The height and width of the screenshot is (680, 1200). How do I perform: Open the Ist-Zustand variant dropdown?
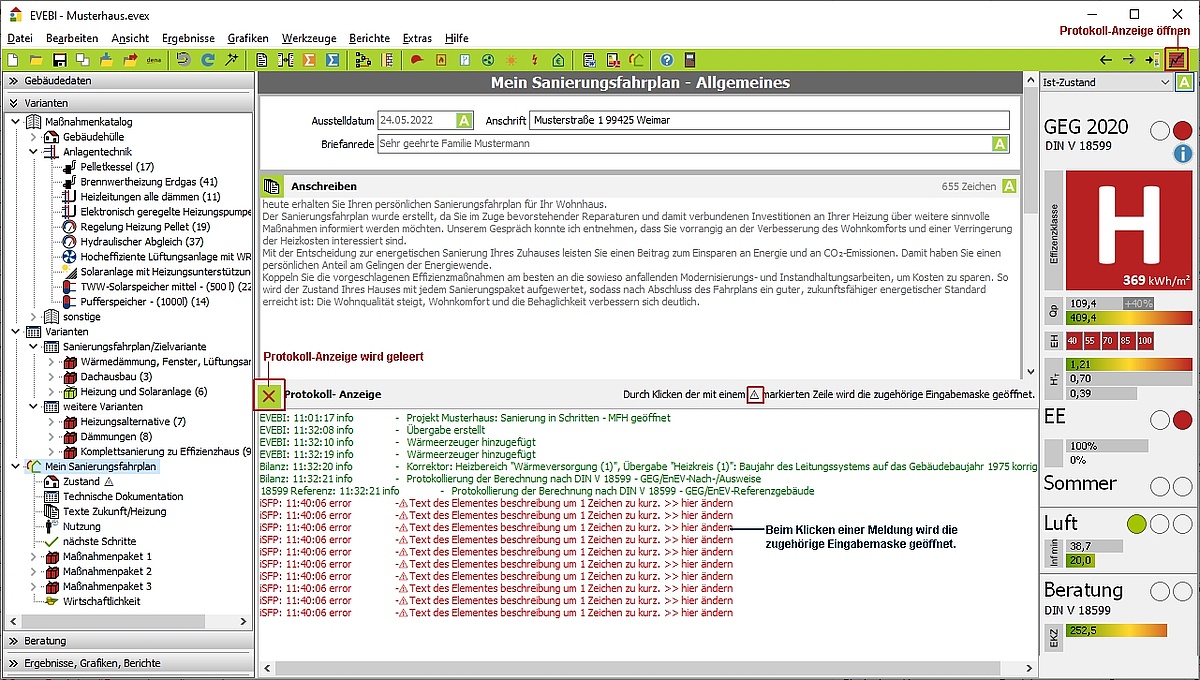[1105, 82]
